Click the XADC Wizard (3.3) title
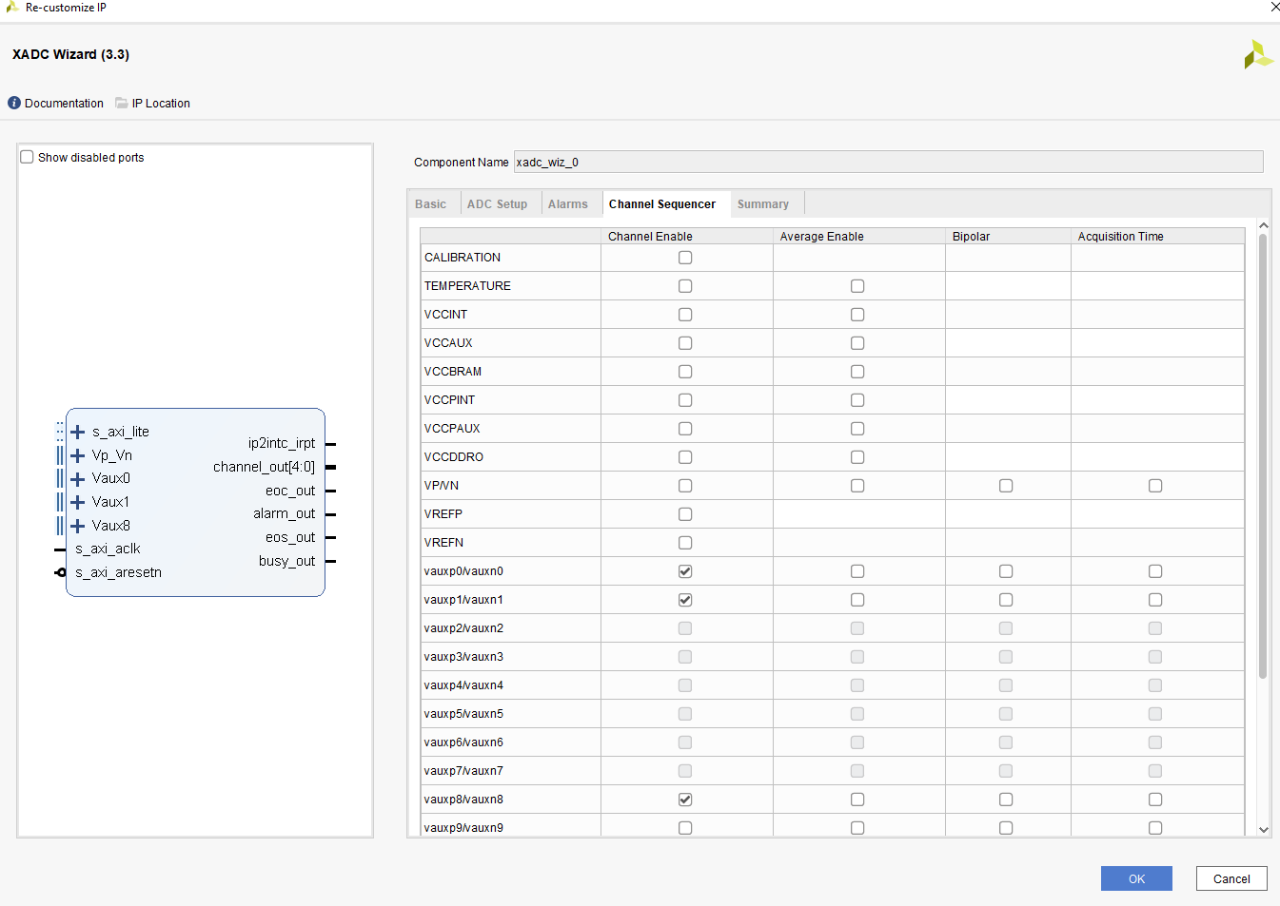Screen dimensions: 1280x906 tap(71, 54)
